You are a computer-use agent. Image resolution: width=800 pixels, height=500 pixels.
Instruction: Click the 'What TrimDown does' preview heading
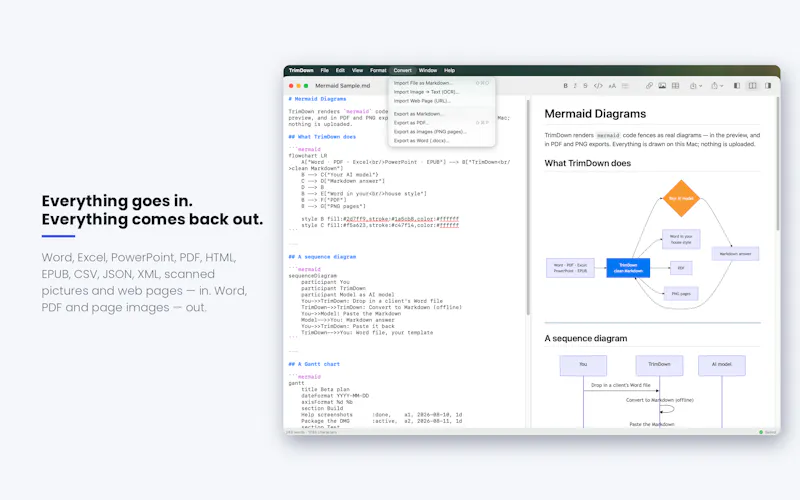click(587, 163)
